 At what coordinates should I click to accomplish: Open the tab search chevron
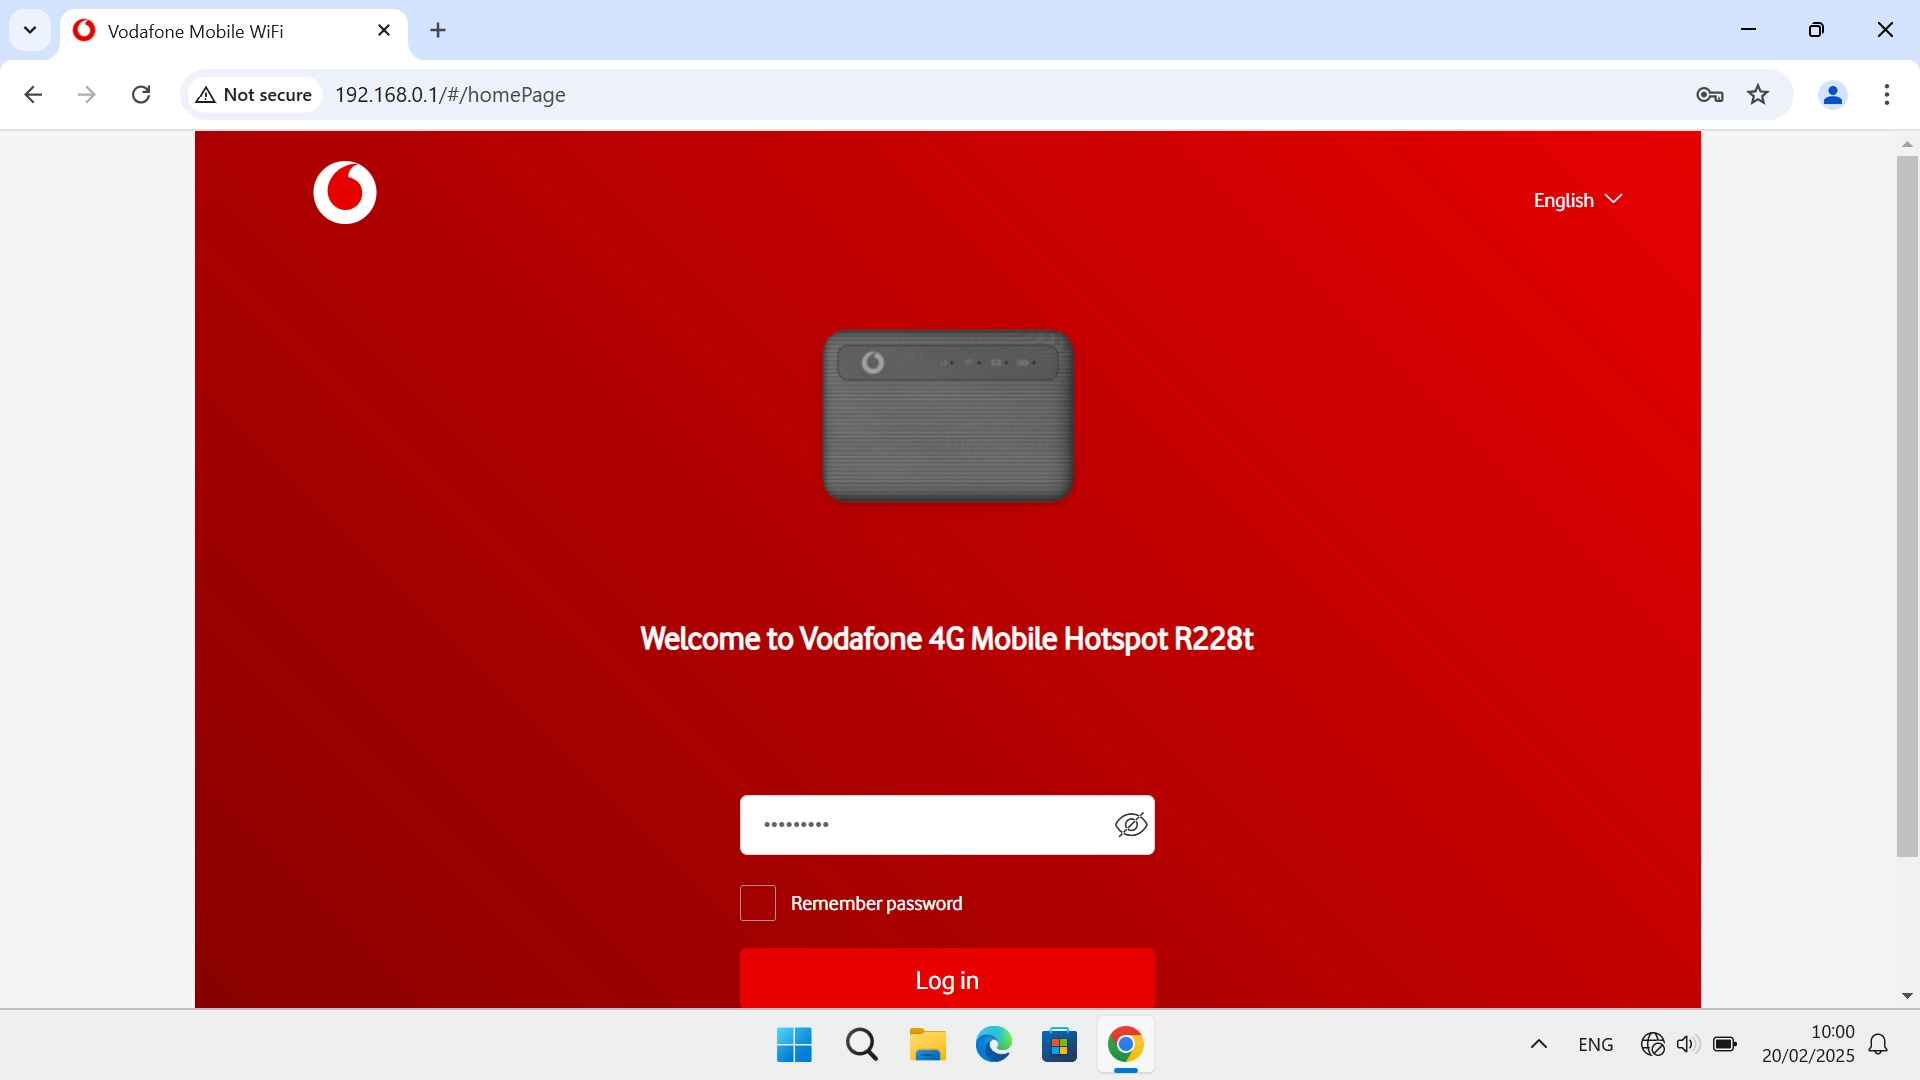click(30, 30)
